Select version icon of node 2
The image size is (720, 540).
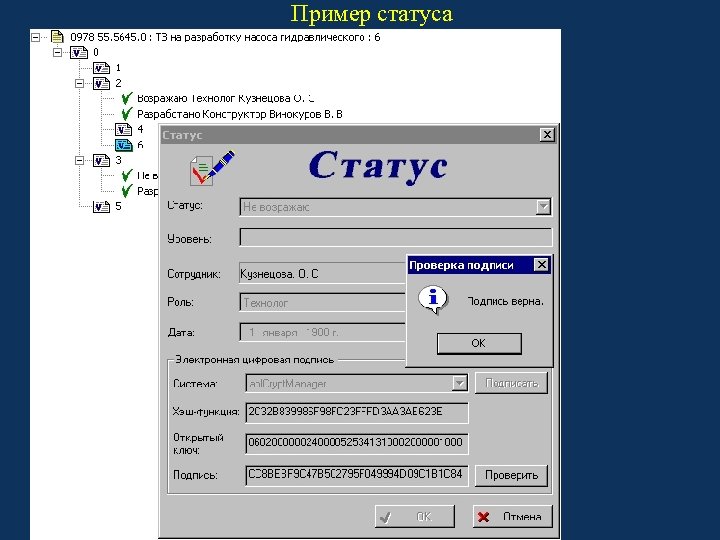(101, 84)
